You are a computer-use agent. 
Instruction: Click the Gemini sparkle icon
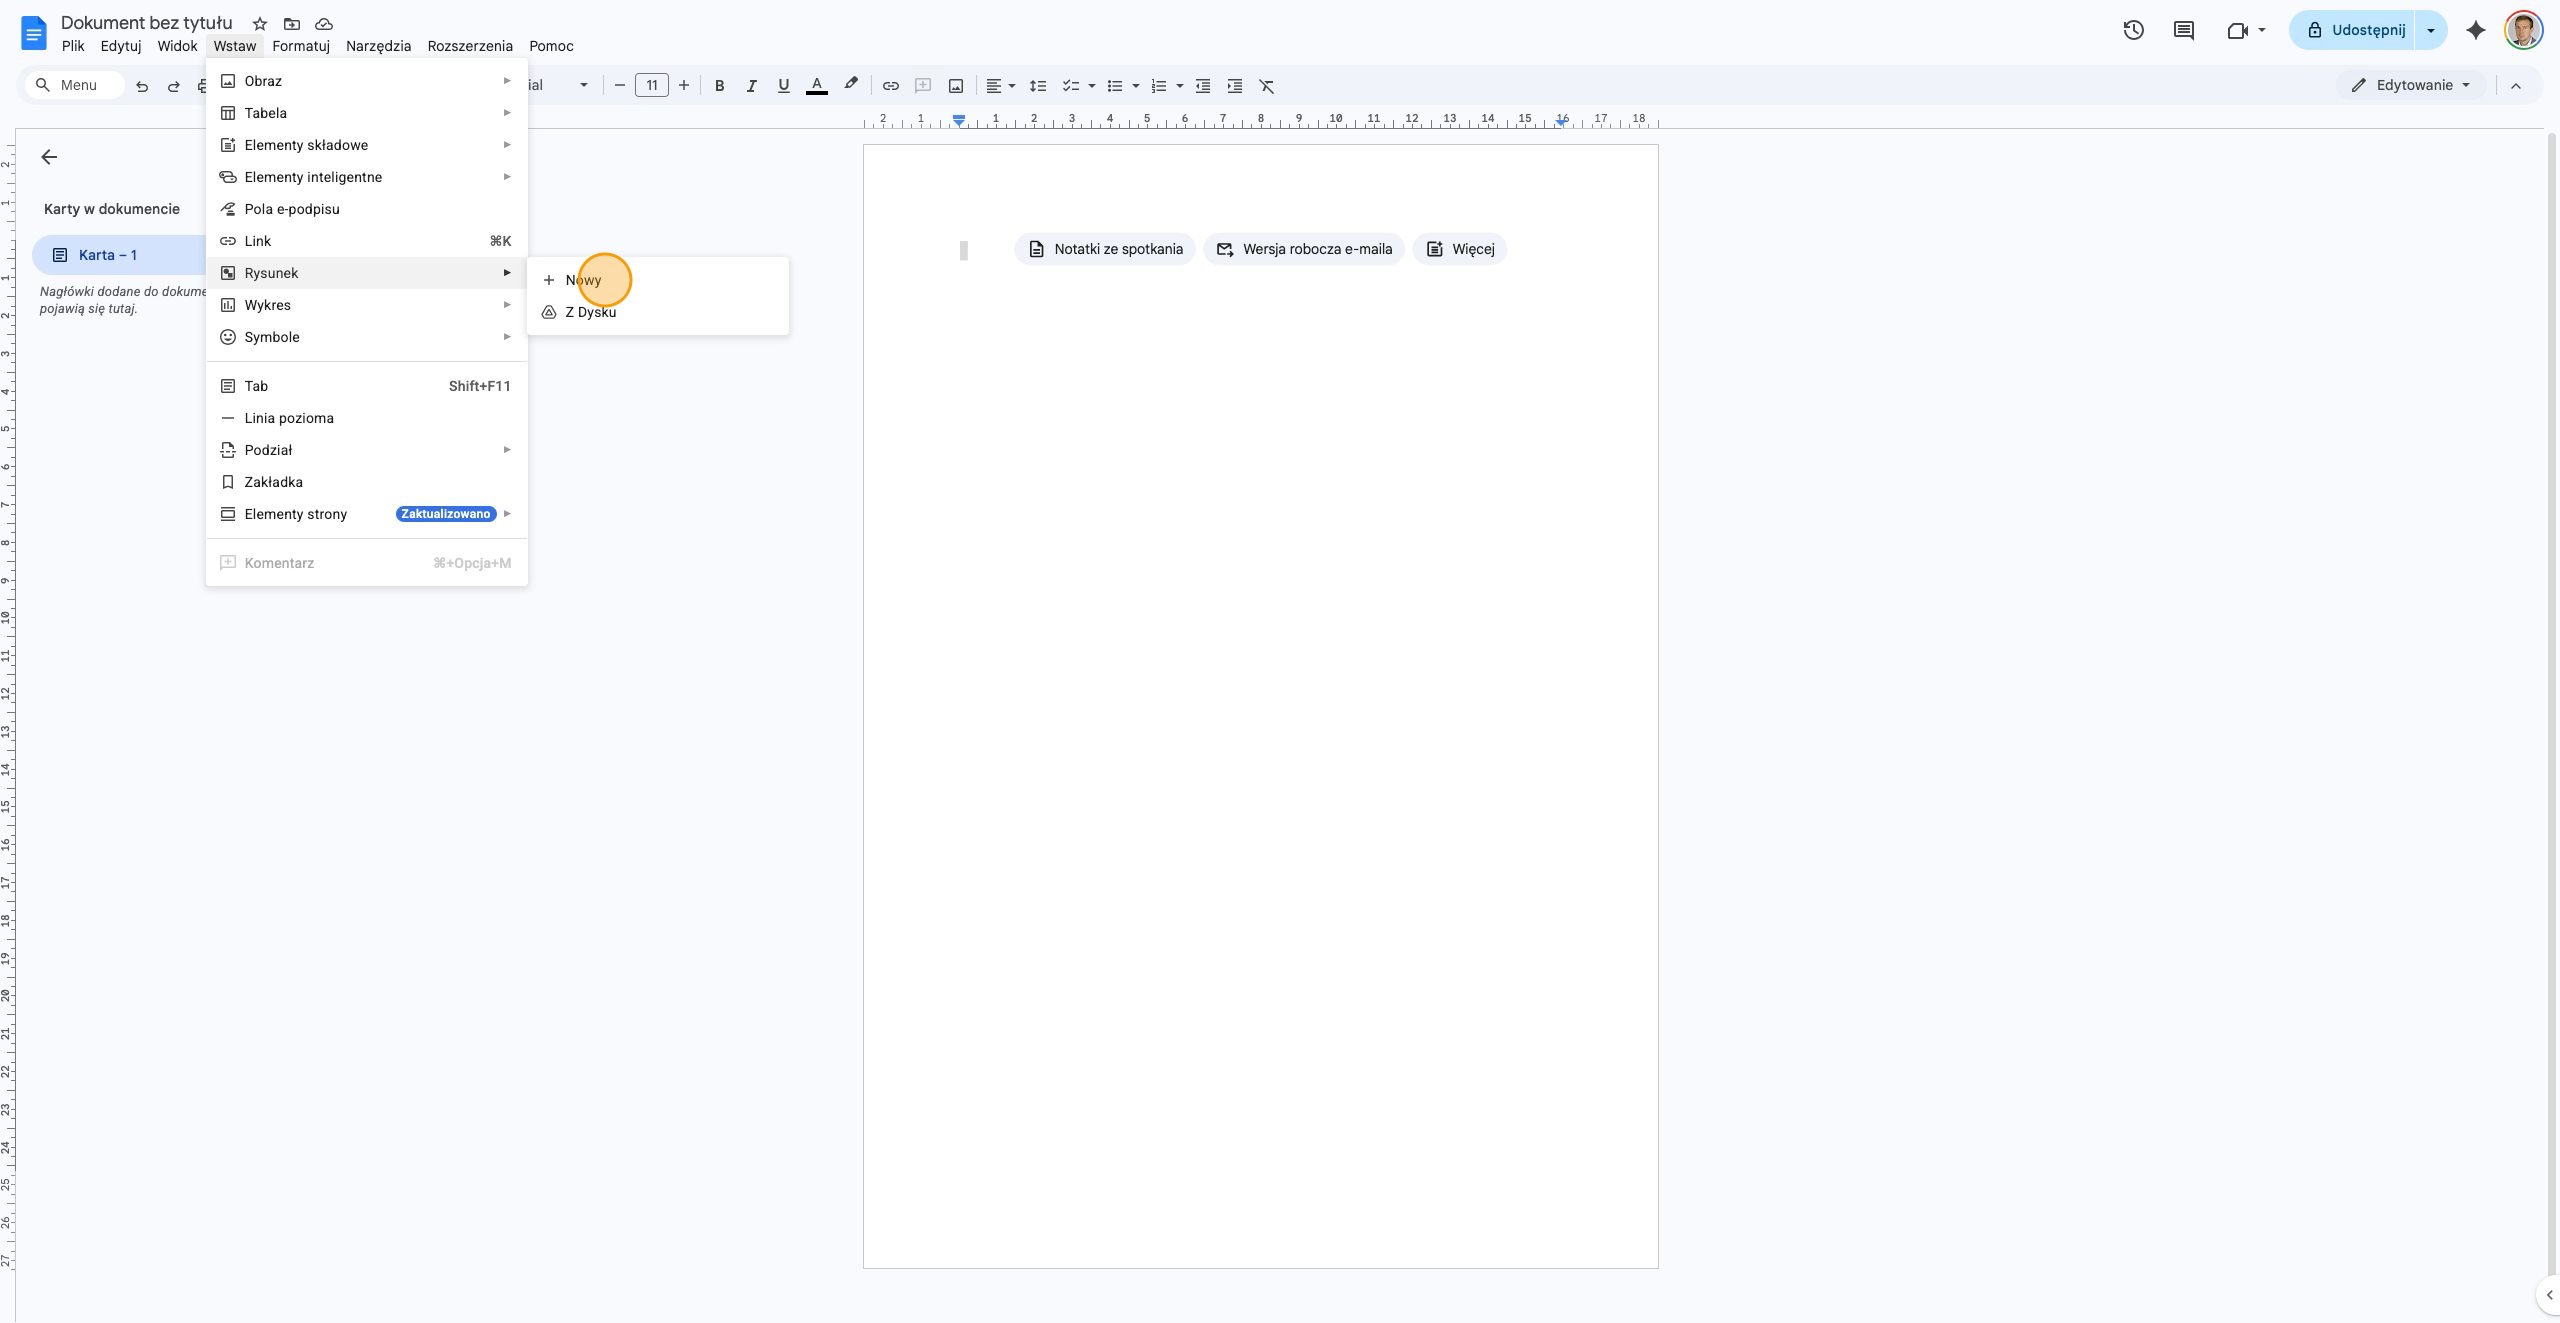[2476, 30]
